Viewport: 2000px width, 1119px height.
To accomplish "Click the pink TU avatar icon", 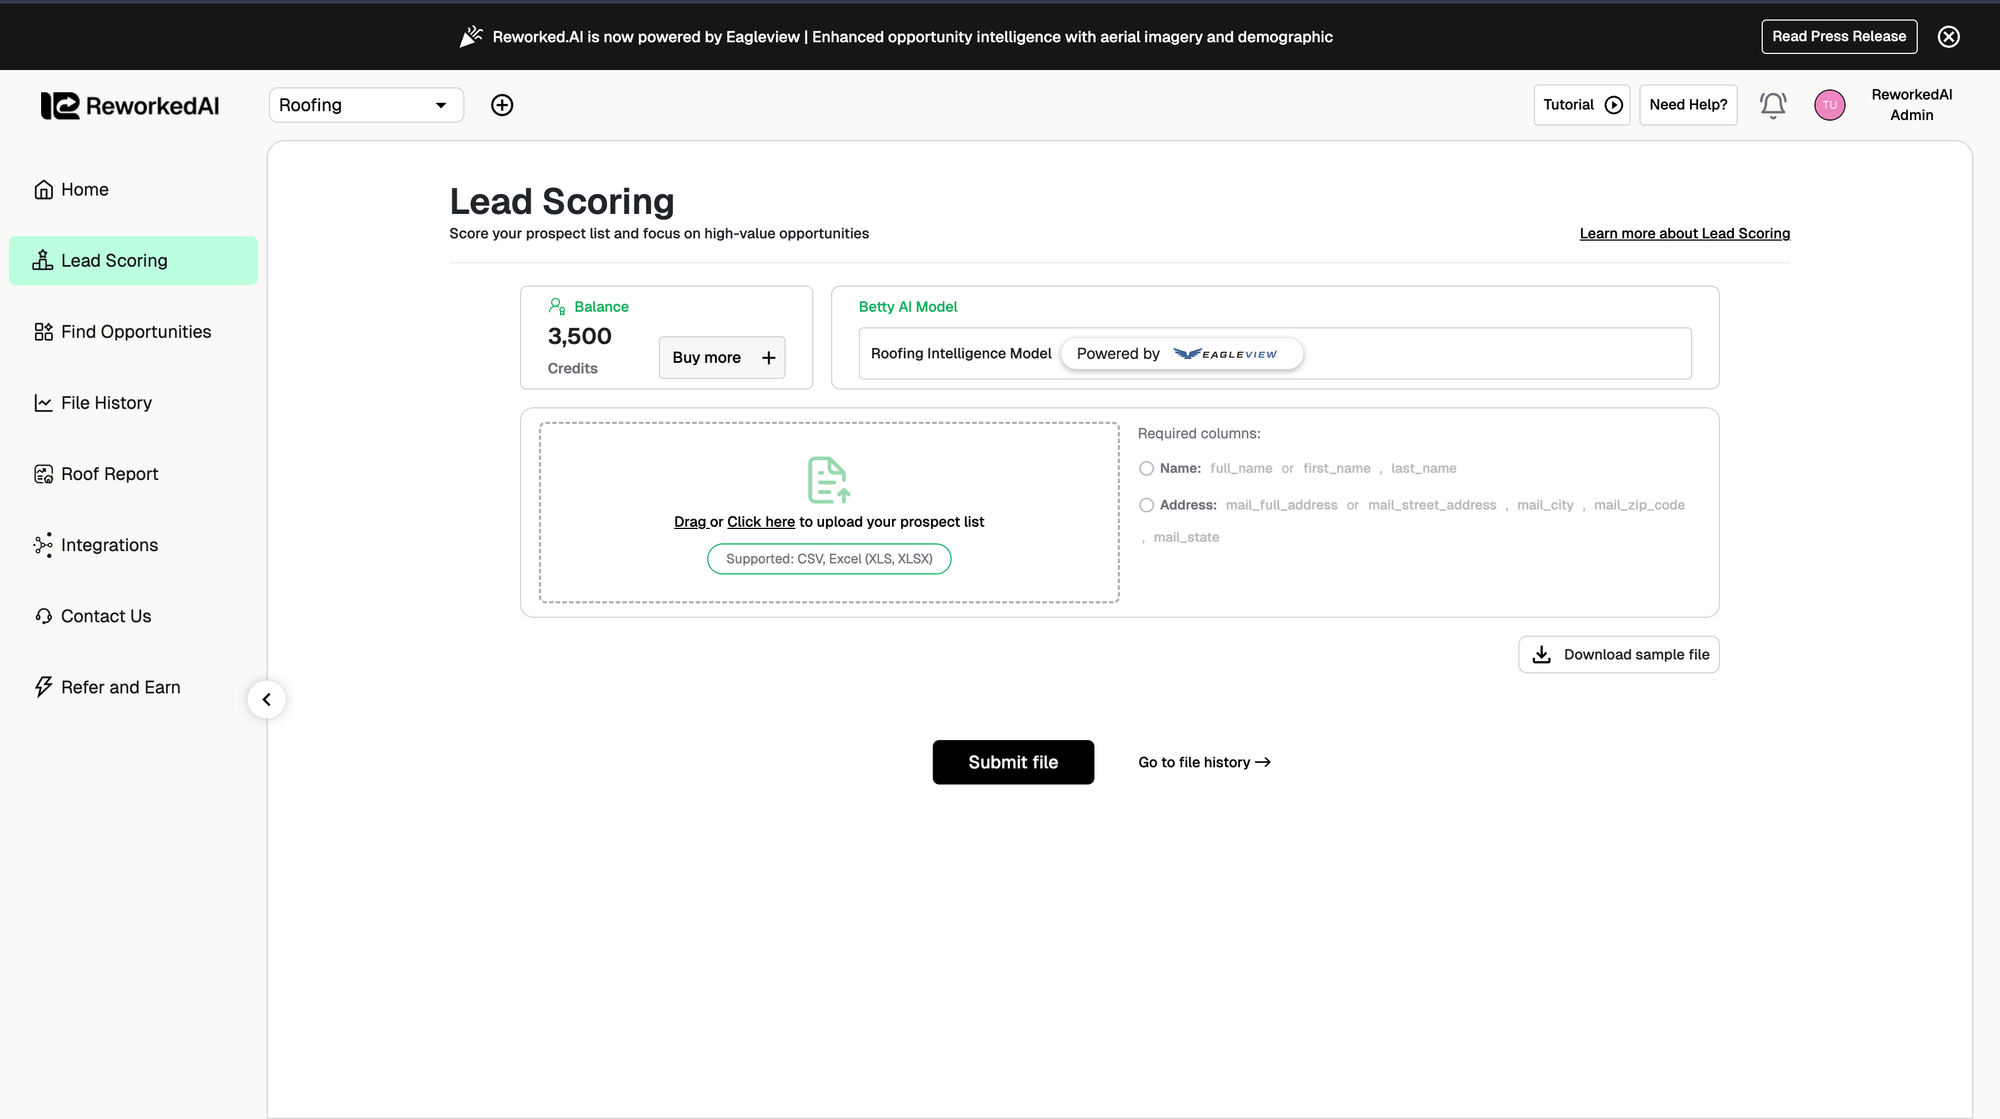I will pyautogui.click(x=1829, y=105).
